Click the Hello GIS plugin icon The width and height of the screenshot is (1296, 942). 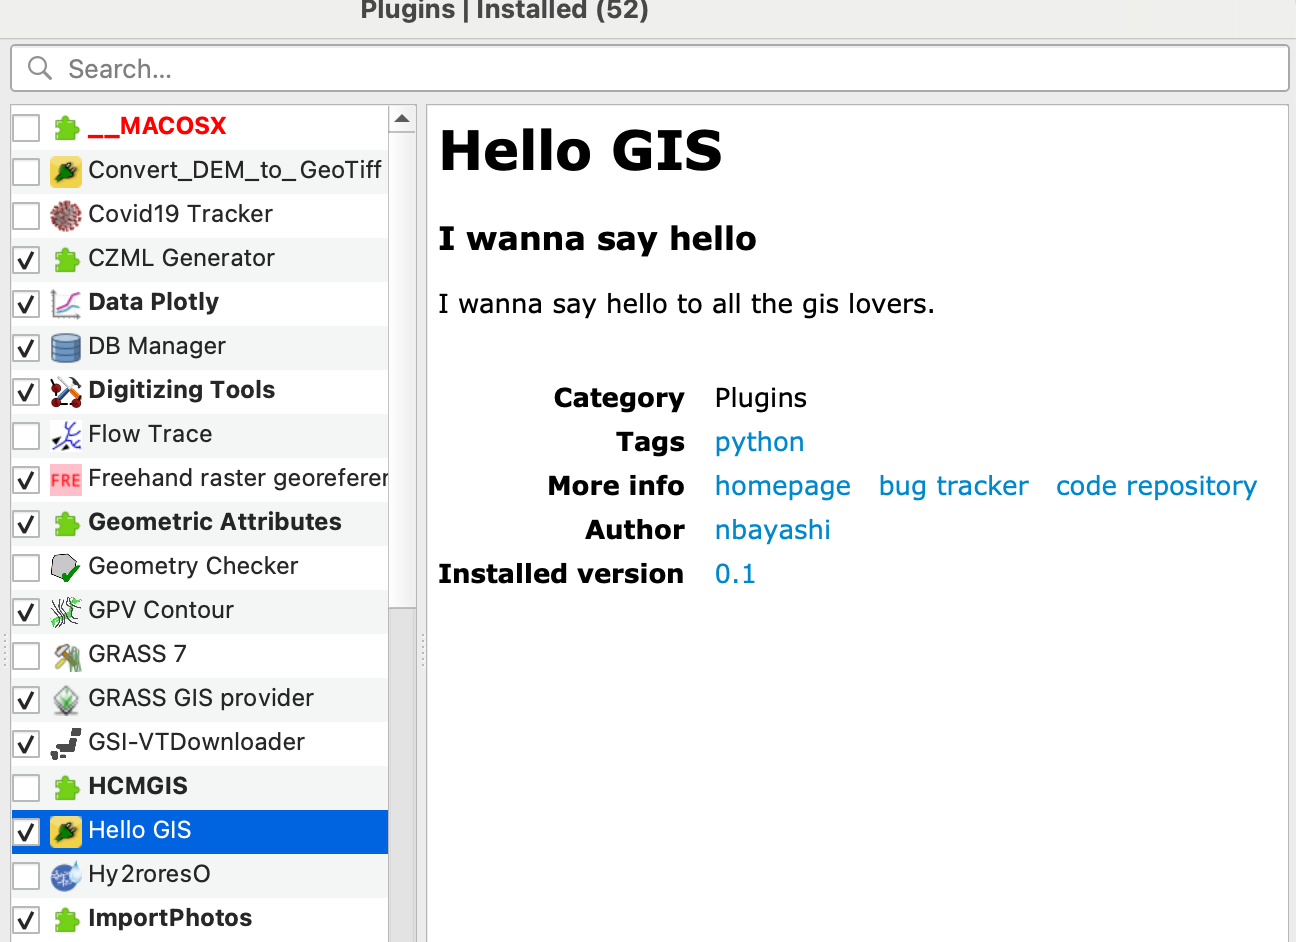point(65,830)
